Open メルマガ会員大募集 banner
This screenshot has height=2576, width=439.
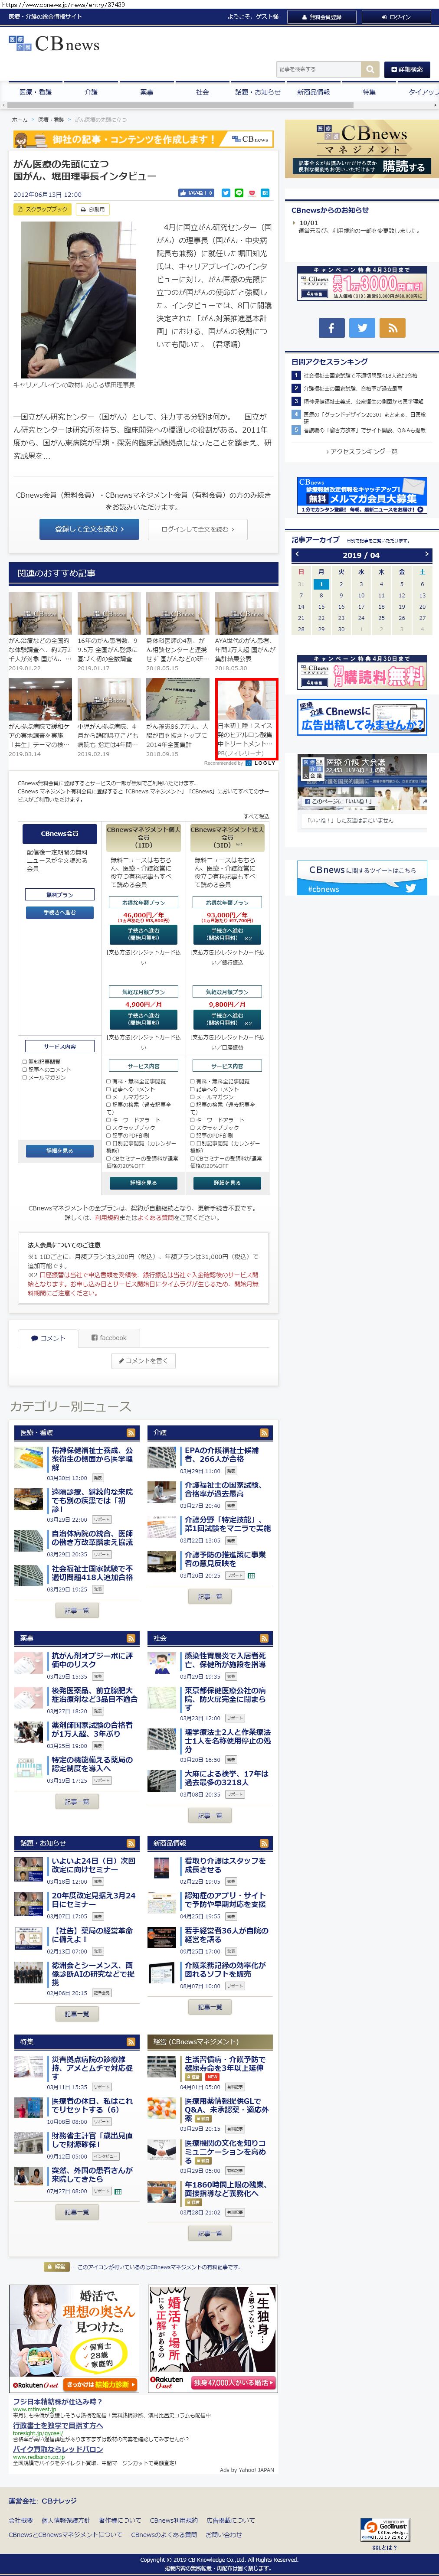pos(362,497)
